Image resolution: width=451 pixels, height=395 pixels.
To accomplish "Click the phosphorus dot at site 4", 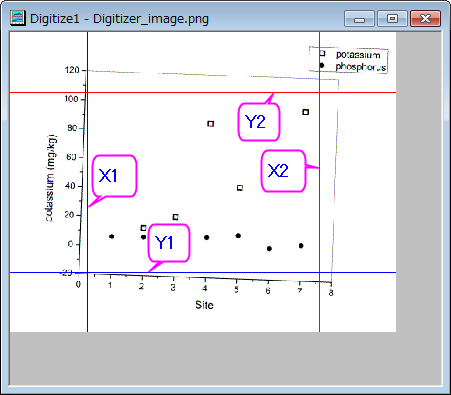I will pyautogui.click(x=206, y=238).
